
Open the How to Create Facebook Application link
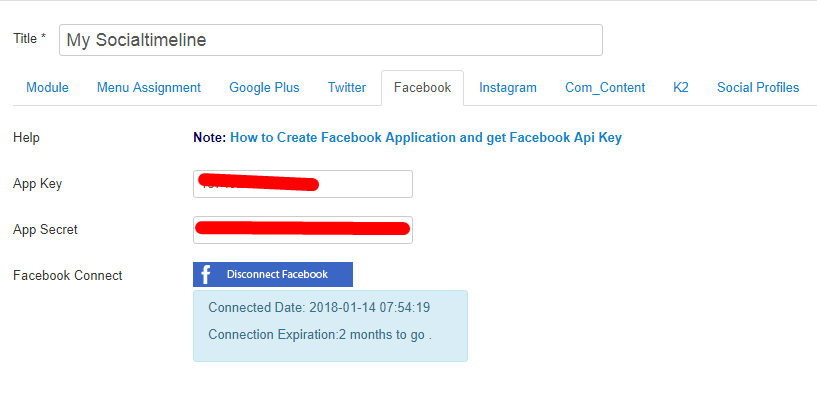tap(426, 137)
